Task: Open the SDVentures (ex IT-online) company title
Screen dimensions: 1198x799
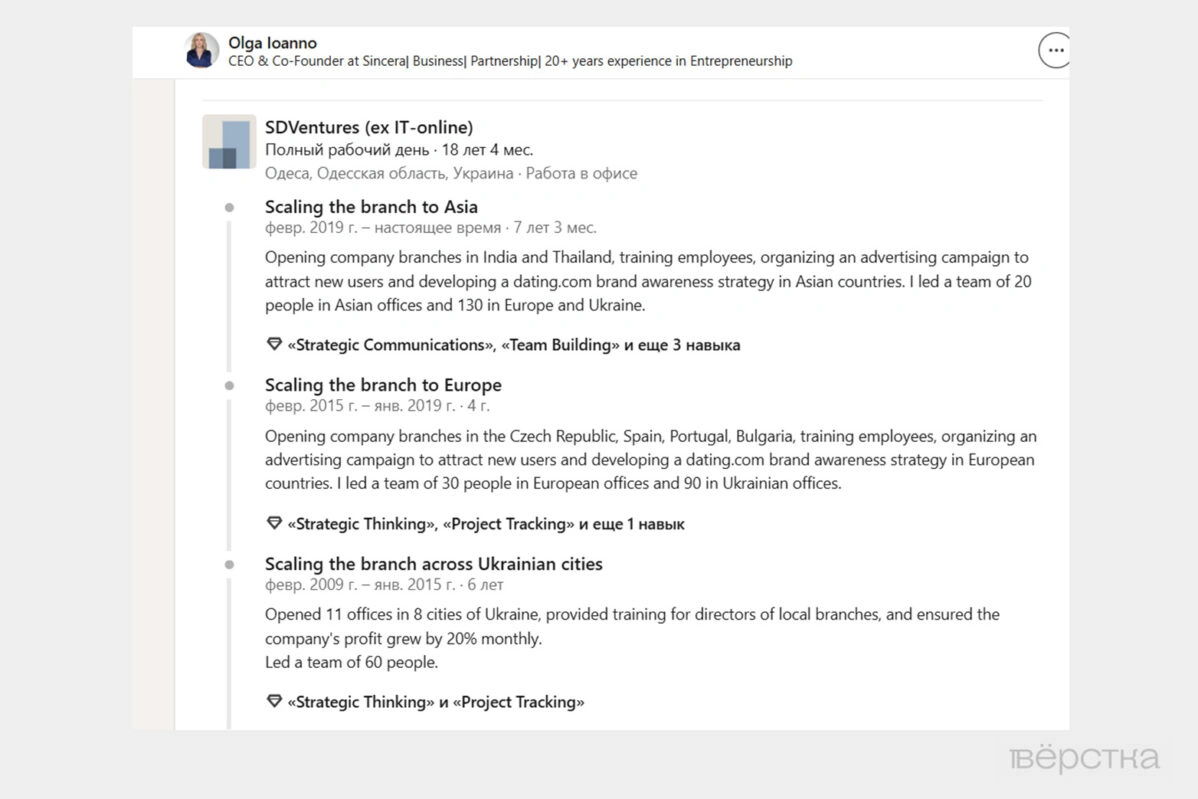Action: pos(369,127)
